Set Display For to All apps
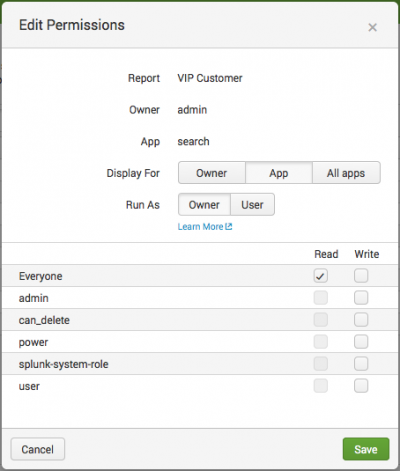400x471 pixels. tap(346, 173)
